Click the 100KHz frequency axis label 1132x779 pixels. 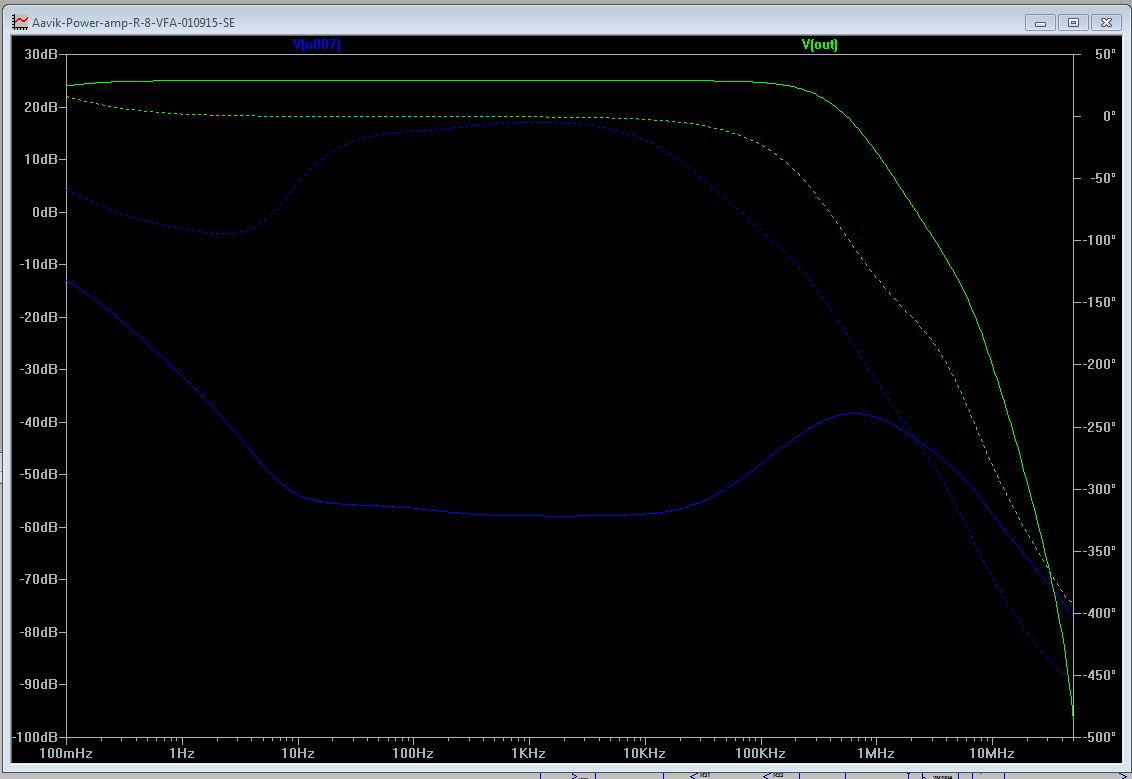[x=760, y=754]
